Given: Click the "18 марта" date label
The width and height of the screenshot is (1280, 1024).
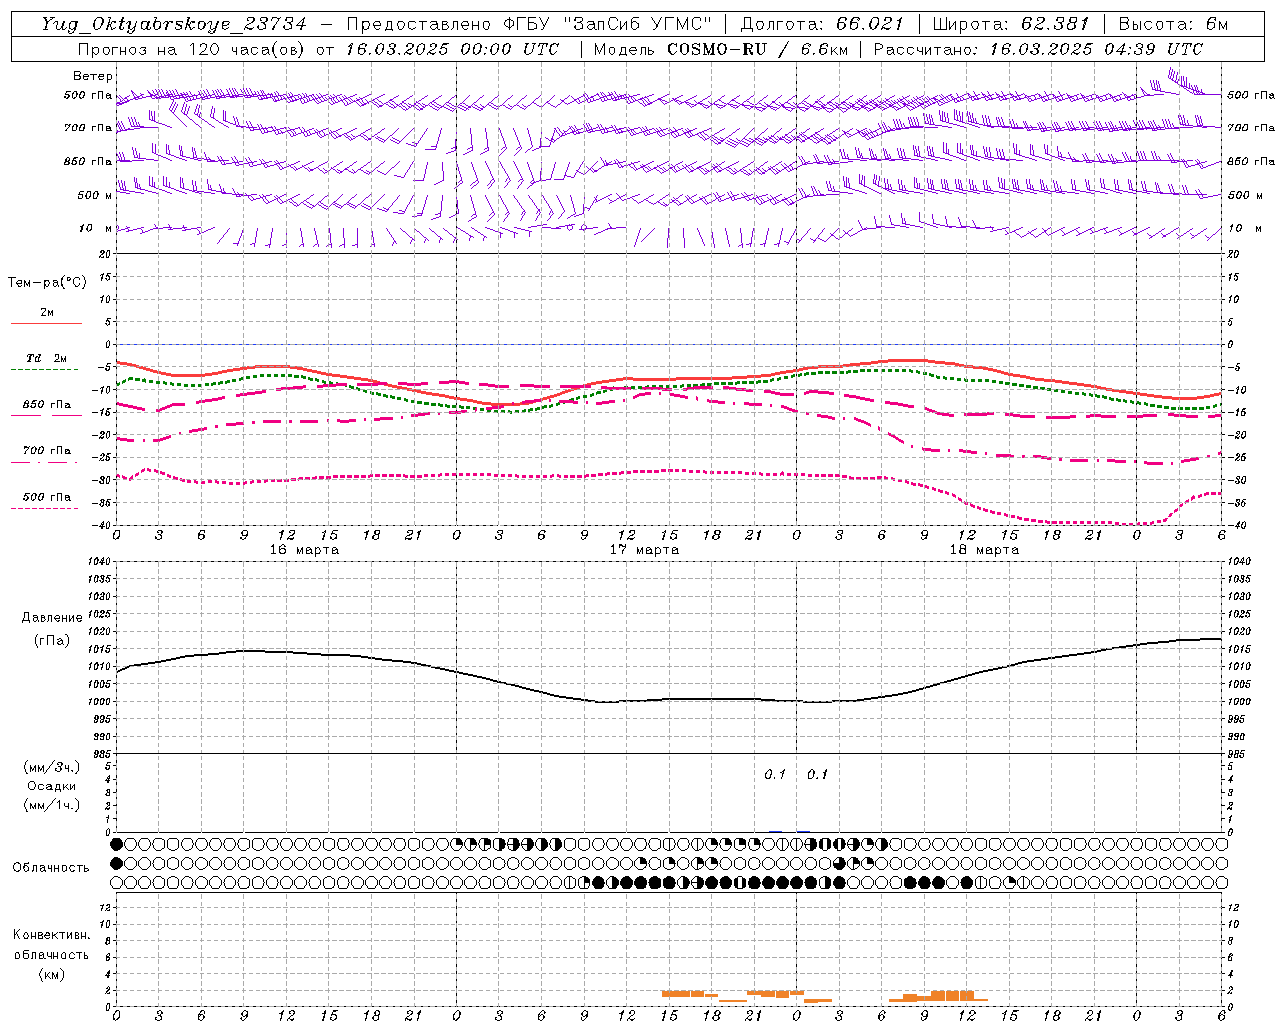Looking at the screenshot, I should [984, 550].
